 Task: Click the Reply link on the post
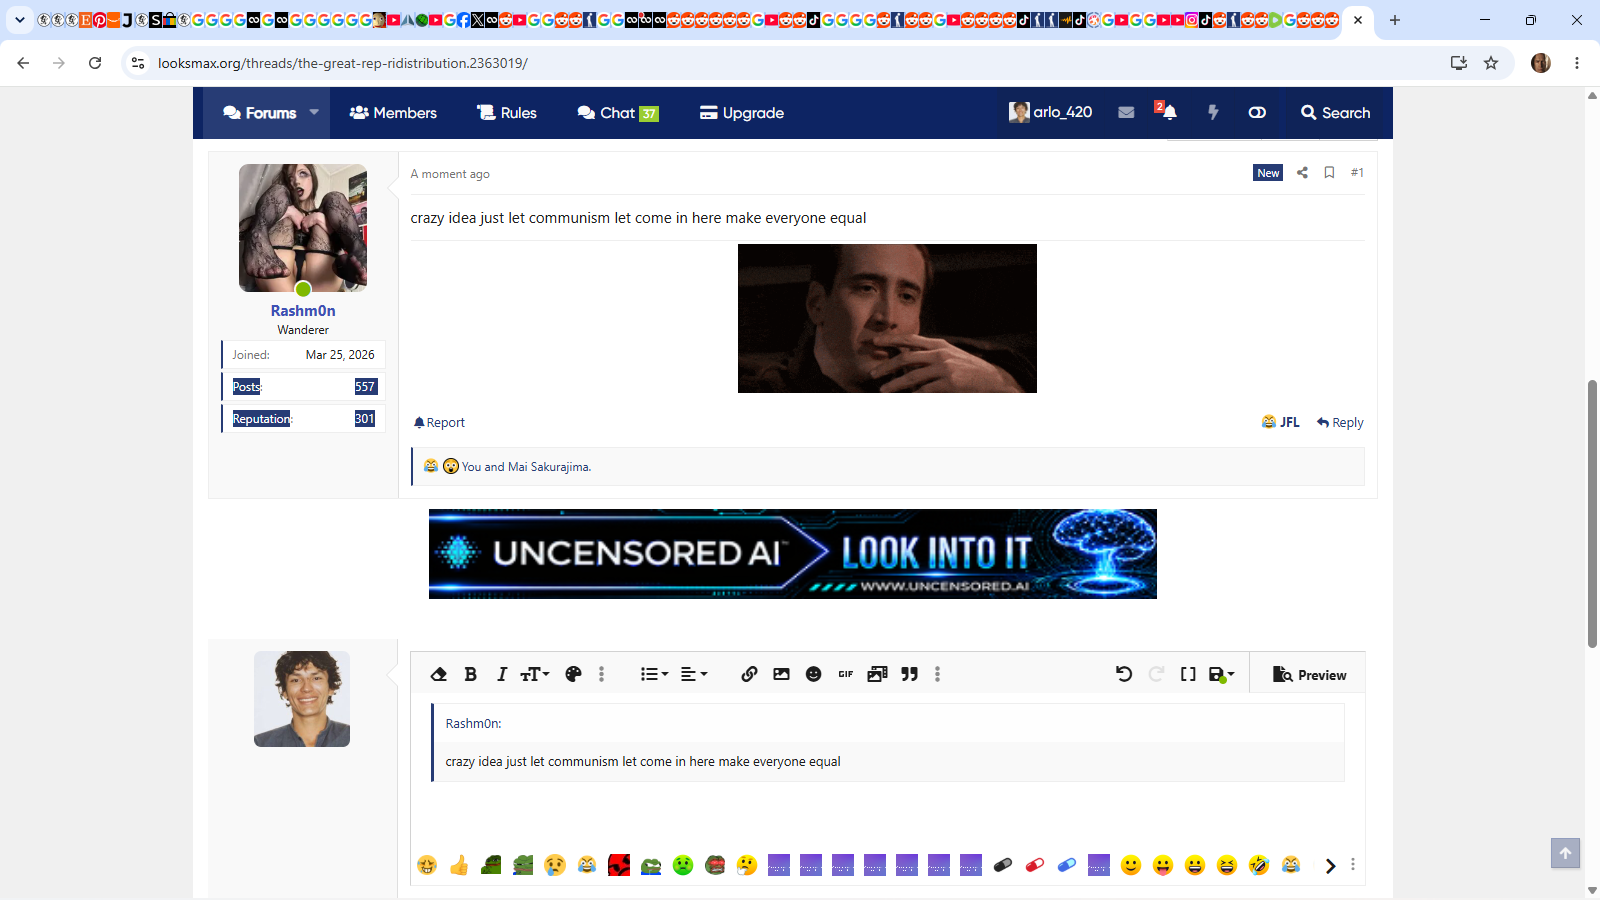(1340, 422)
